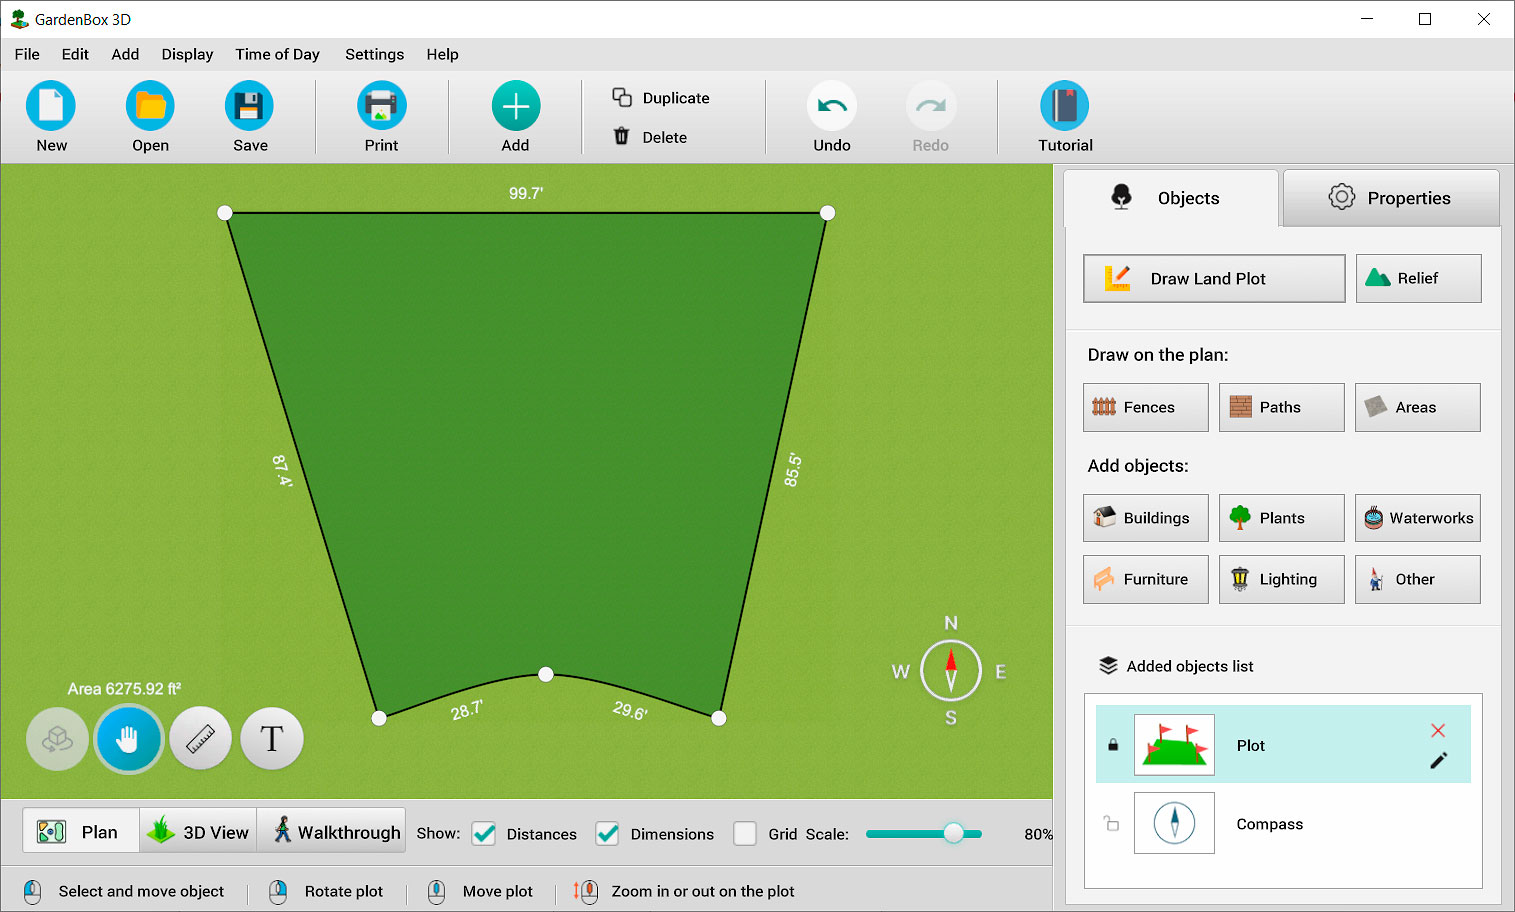Open a project using the folder icon
The width and height of the screenshot is (1515, 912).
tap(150, 106)
